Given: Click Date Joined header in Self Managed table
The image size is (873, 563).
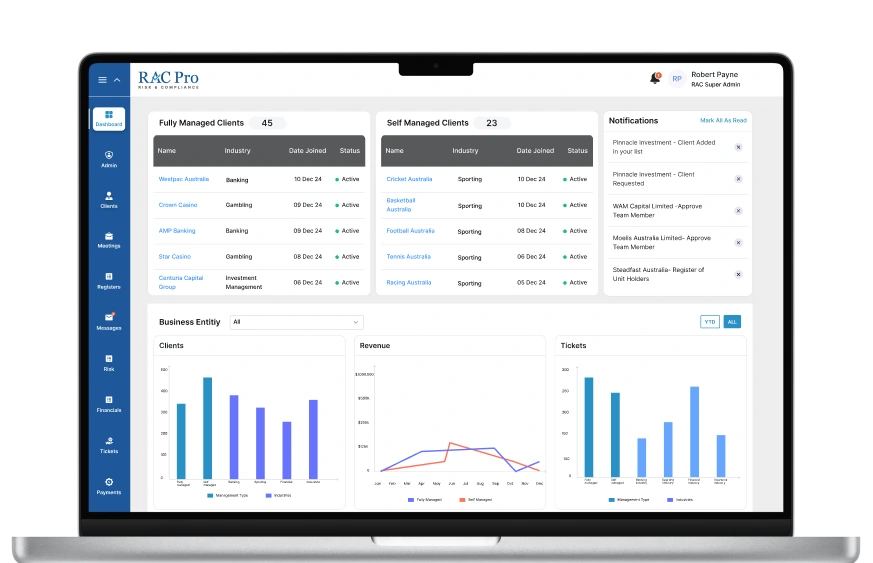Looking at the screenshot, I should coord(535,150).
